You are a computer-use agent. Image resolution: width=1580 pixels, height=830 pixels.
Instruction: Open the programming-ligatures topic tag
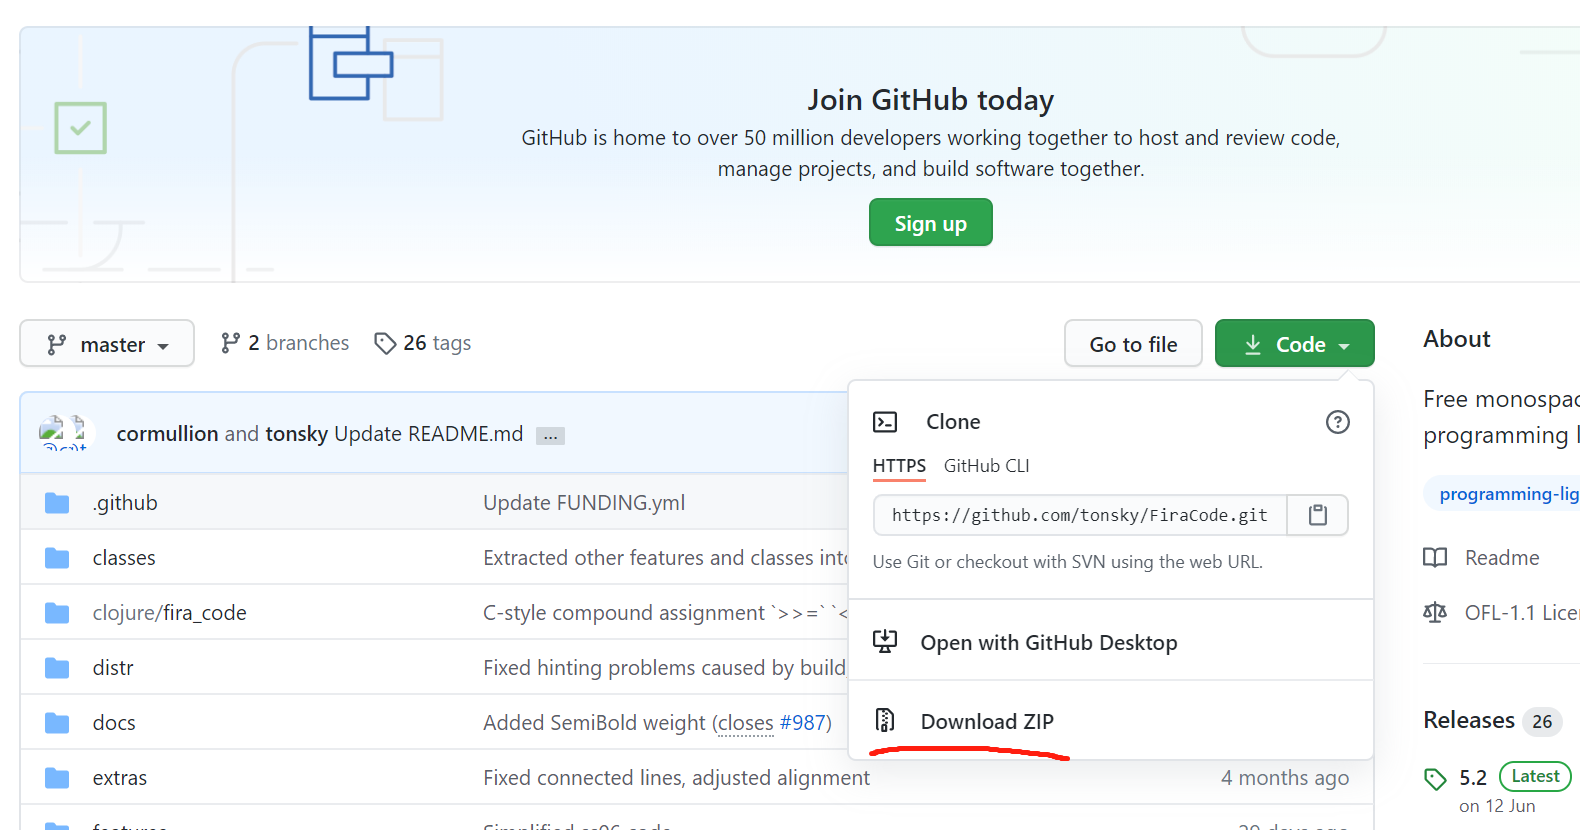1507,494
